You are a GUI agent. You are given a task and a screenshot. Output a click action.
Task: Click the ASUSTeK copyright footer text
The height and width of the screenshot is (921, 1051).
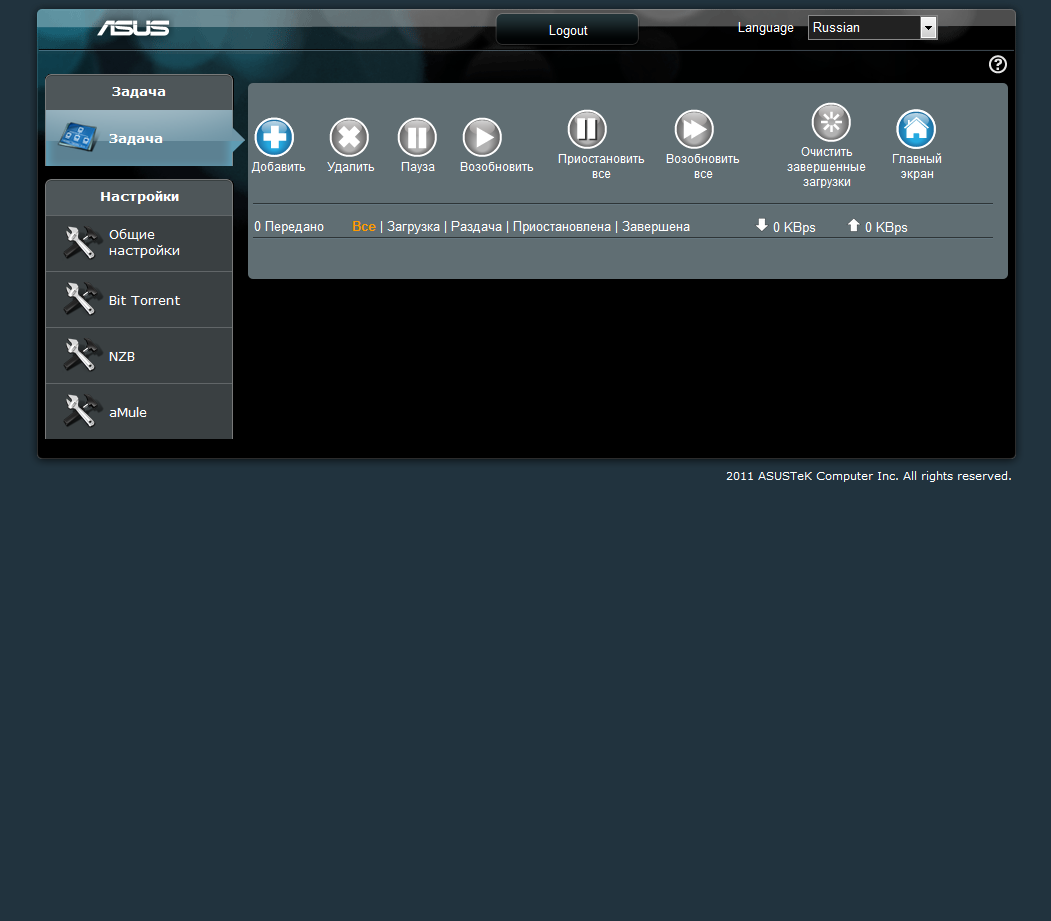coord(869,476)
